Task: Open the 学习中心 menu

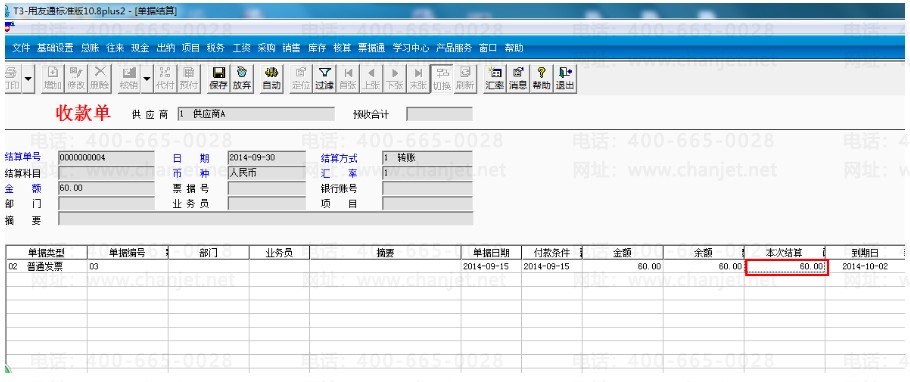Action: tap(411, 48)
